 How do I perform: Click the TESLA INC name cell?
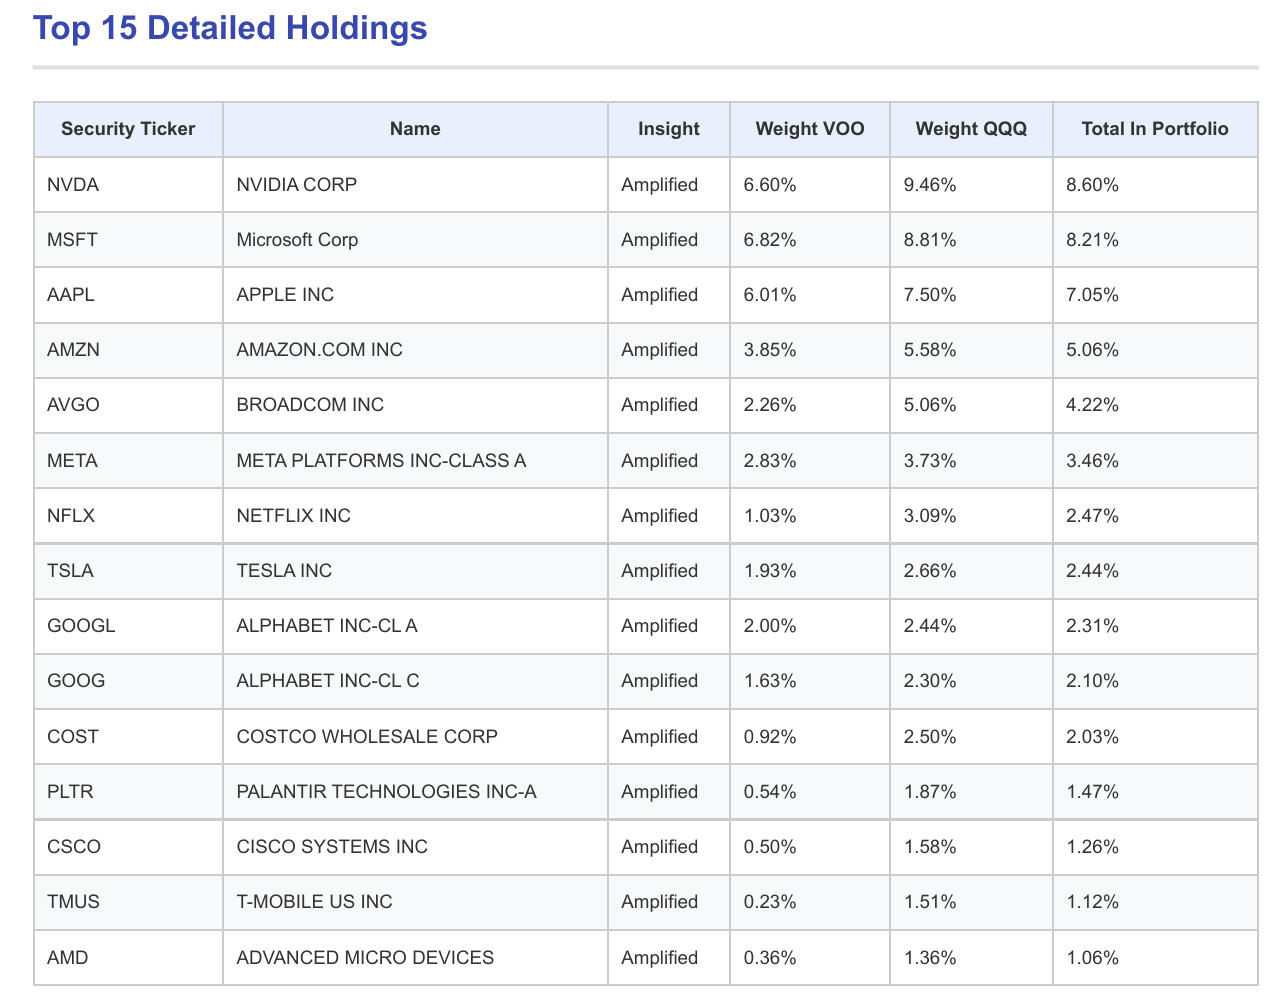[284, 571]
